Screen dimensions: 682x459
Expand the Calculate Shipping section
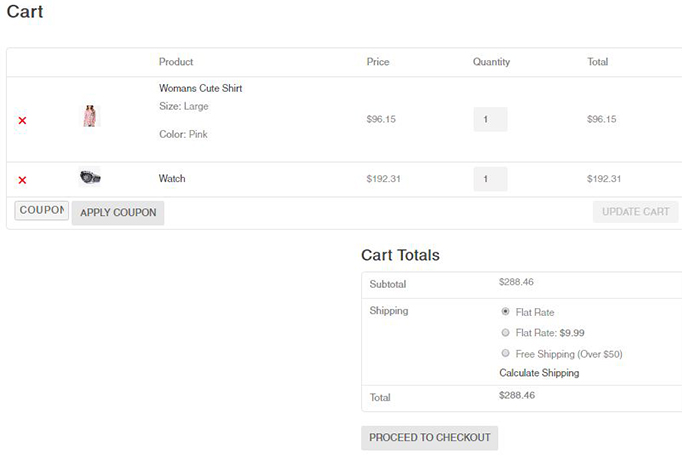click(x=539, y=373)
